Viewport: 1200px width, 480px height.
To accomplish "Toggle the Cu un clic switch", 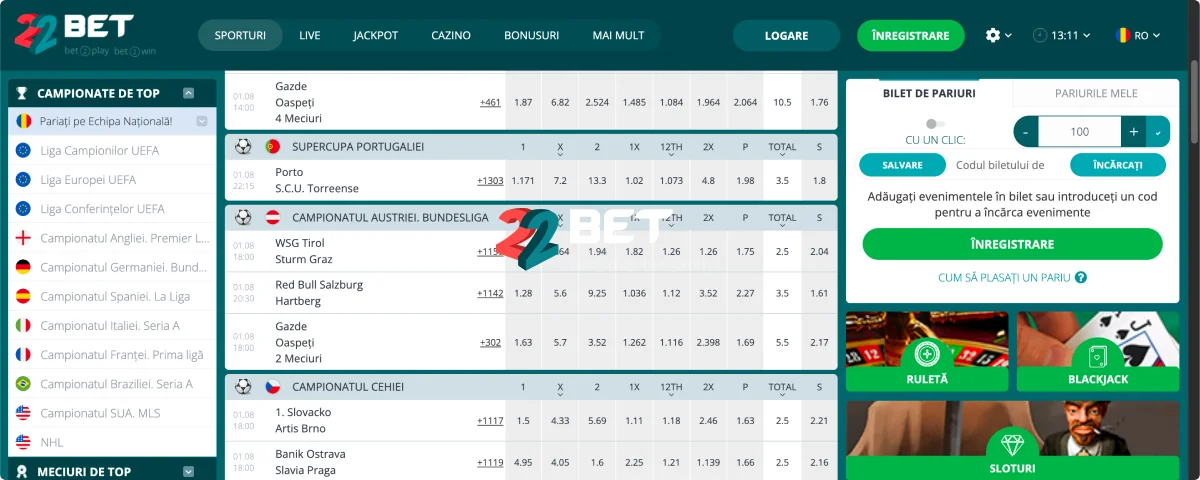I will (x=936, y=124).
